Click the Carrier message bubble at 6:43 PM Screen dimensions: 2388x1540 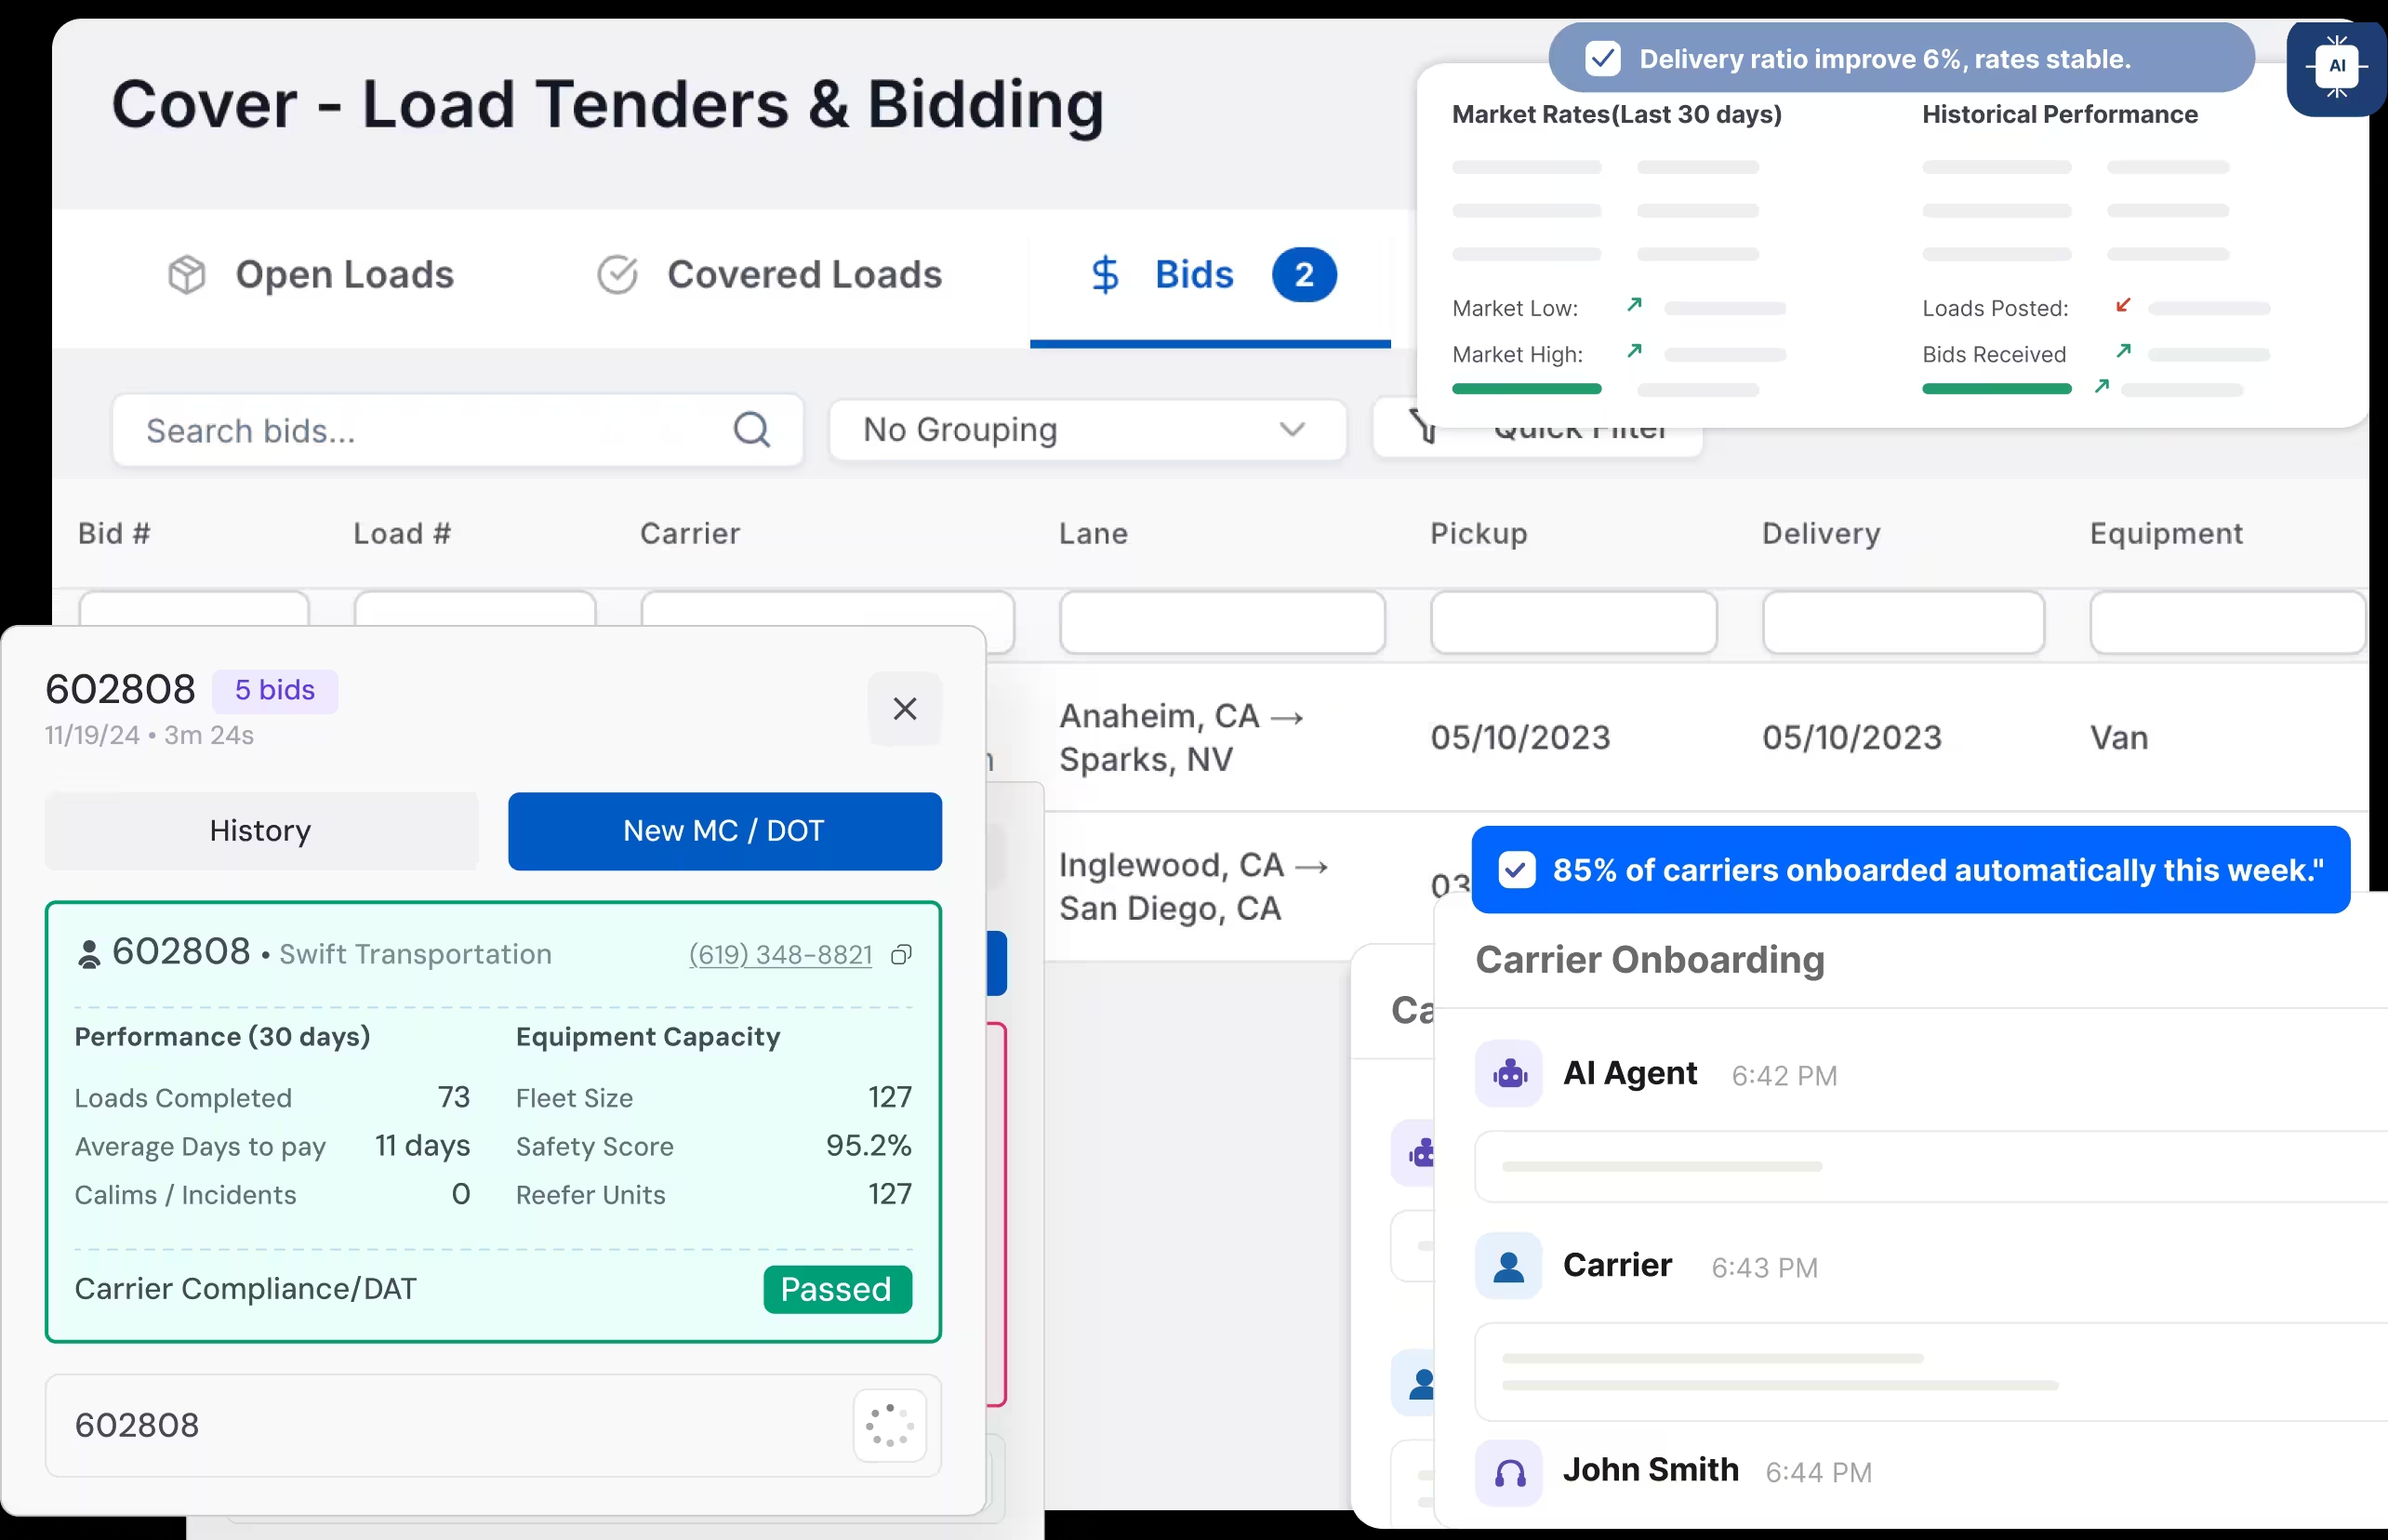click(1930, 1371)
